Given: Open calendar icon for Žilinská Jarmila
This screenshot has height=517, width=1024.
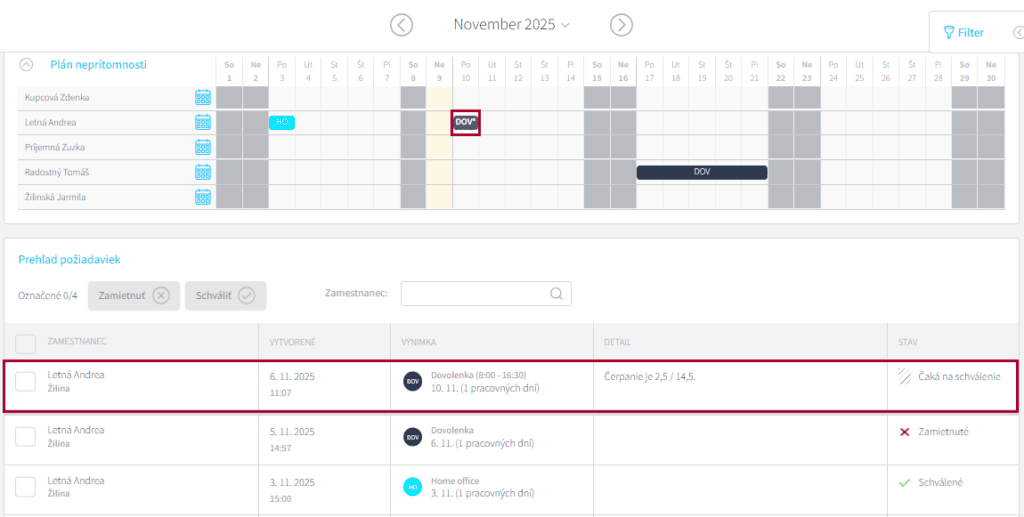Looking at the screenshot, I should [x=203, y=197].
